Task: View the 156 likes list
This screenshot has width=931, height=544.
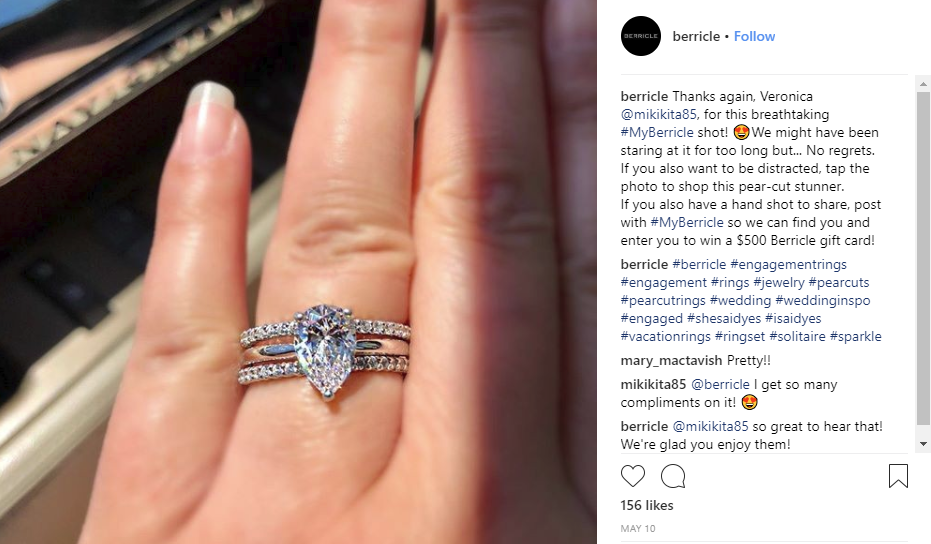Action: pyautogui.click(x=647, y=505)
